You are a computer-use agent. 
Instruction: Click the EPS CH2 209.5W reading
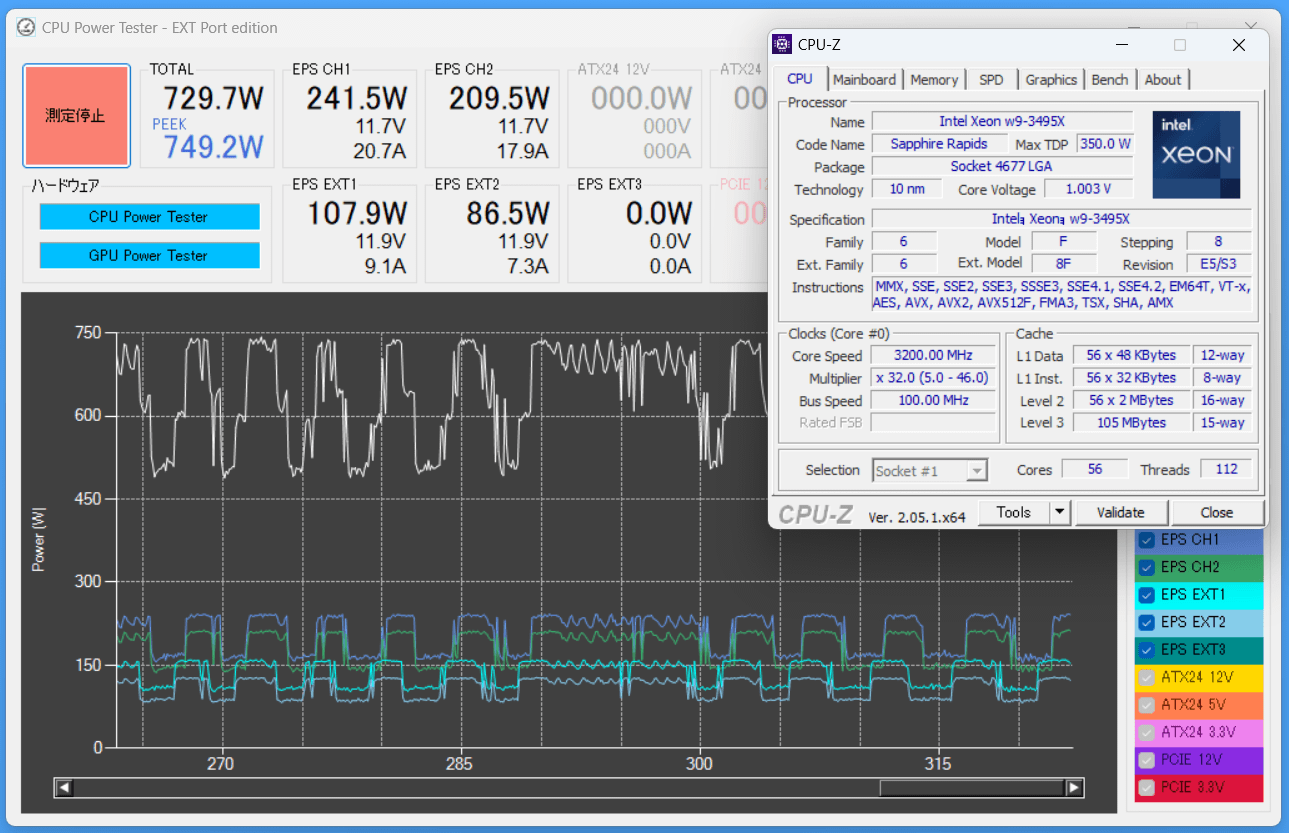point(499,98)
